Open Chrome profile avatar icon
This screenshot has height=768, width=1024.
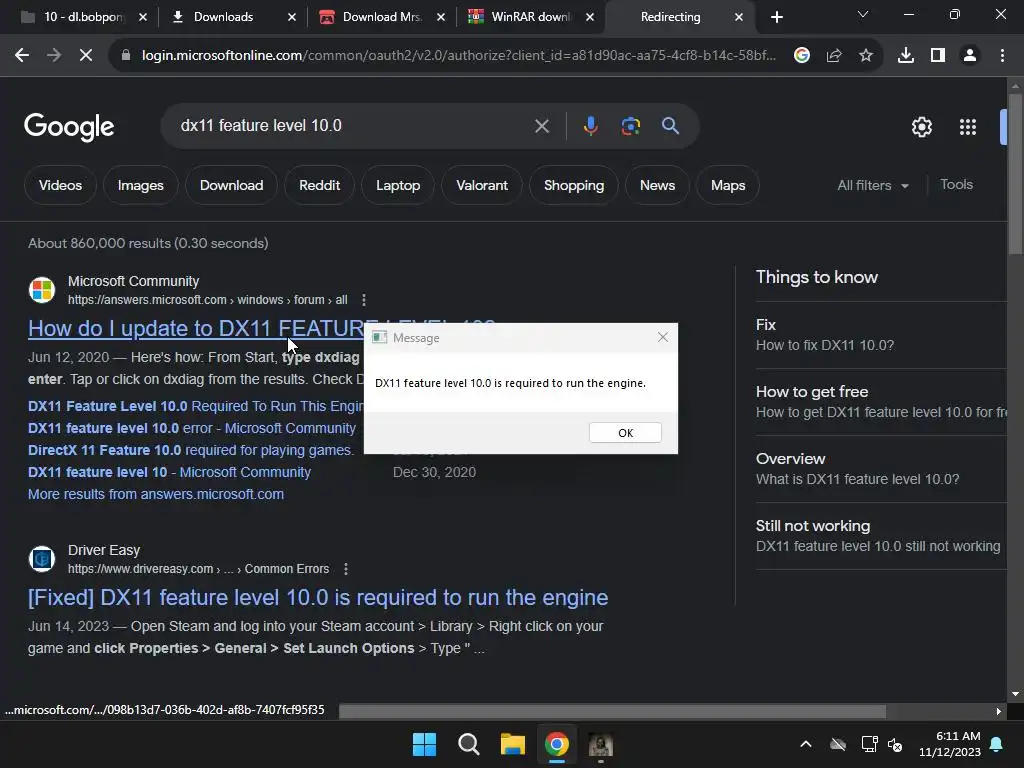pyautogui.click(x=970, y=56)
